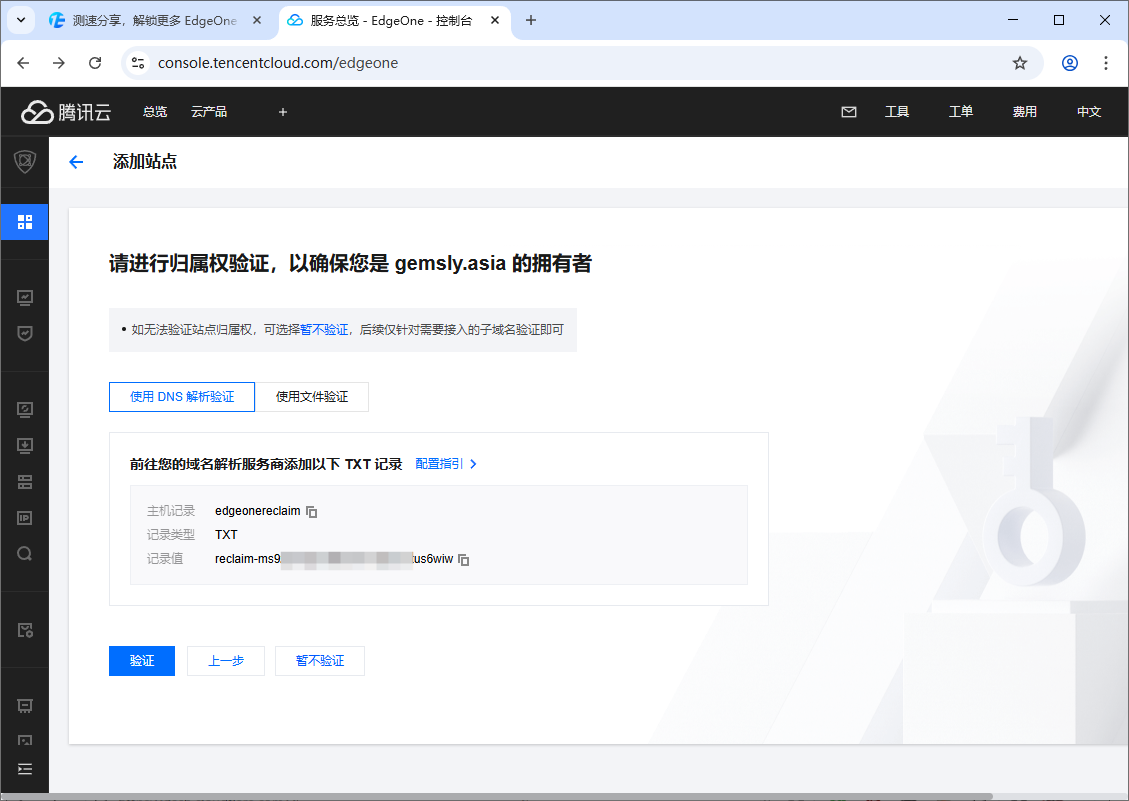The image size is (1129, 801).
Task: Open the 中文 language selector
Action: tap(1089, 112)
